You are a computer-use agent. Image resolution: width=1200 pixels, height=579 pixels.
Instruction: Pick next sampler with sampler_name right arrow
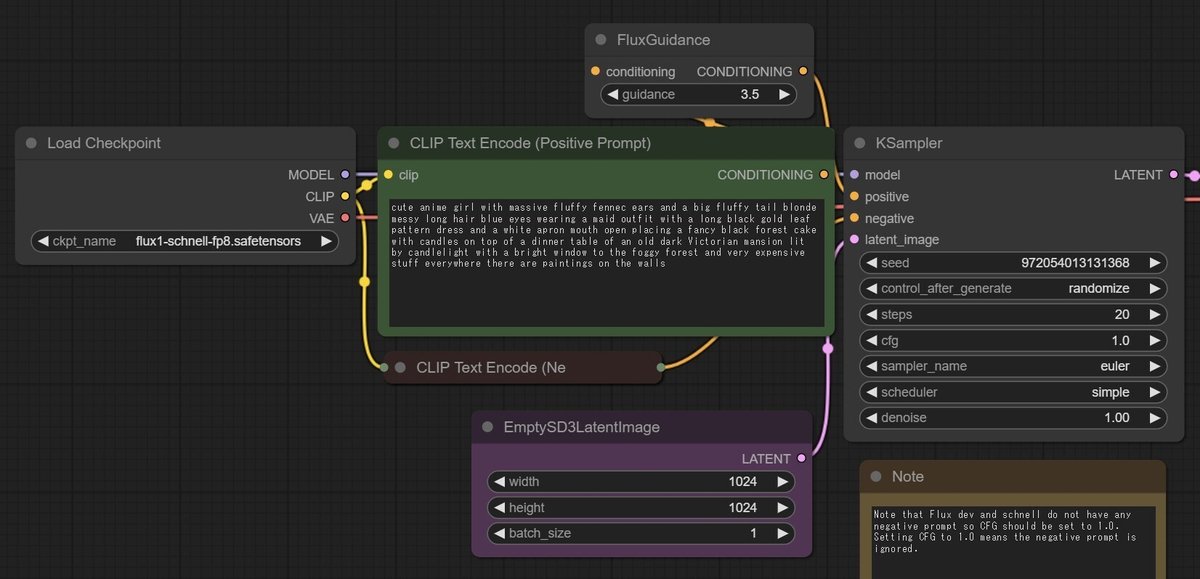pos(1154,366)
